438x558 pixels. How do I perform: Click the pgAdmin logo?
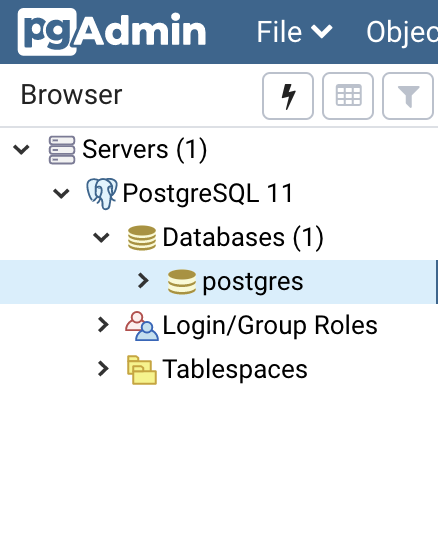point(112,32)
